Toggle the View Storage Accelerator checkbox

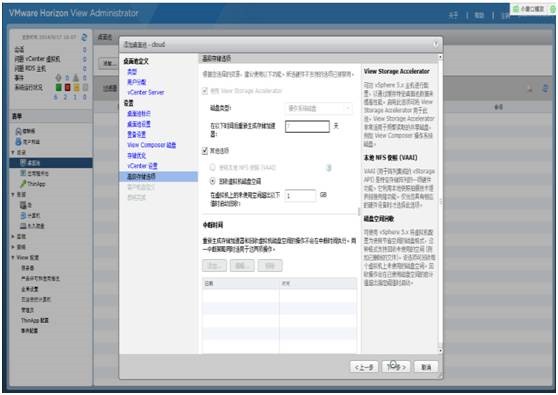(205, 91)
